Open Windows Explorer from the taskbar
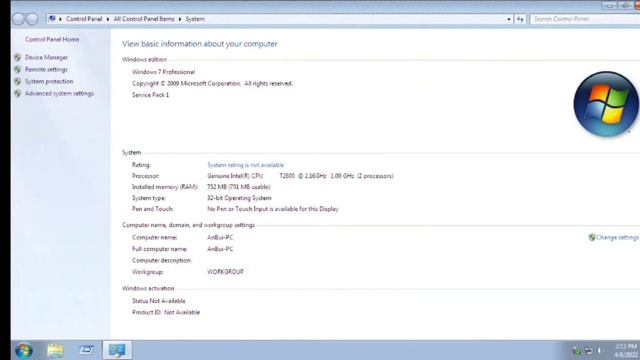 point(55,350)
